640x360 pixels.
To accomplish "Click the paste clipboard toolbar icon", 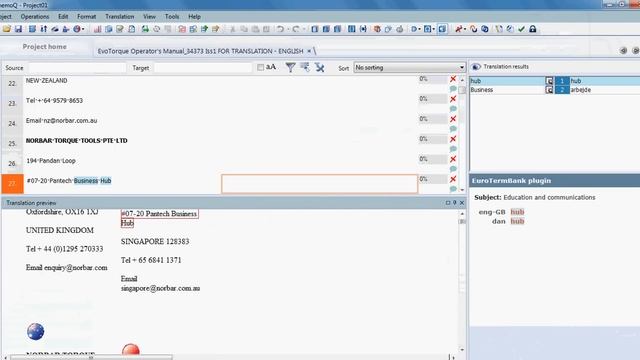I will (255, 29).
